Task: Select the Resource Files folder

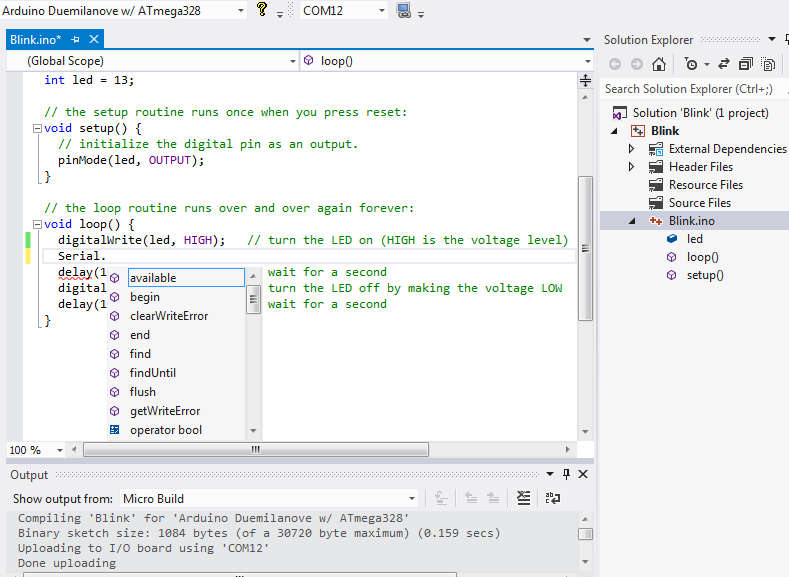Action: click(x=705, y=185)
